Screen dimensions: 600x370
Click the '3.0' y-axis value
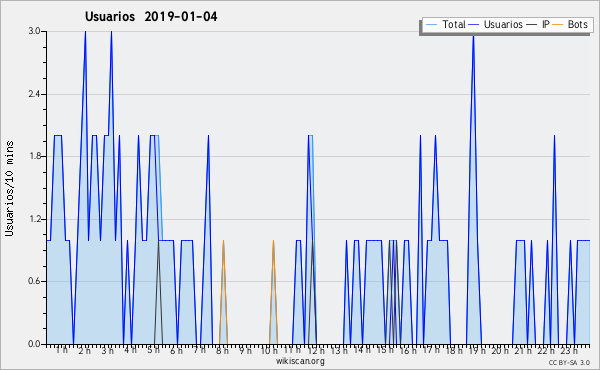point(34,31)
